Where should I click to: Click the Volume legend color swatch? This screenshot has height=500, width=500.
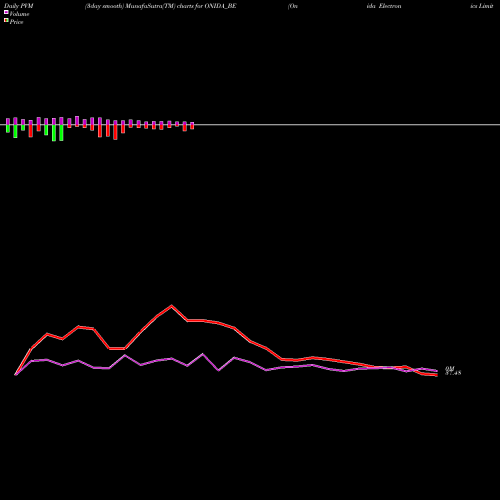point(6,12)
